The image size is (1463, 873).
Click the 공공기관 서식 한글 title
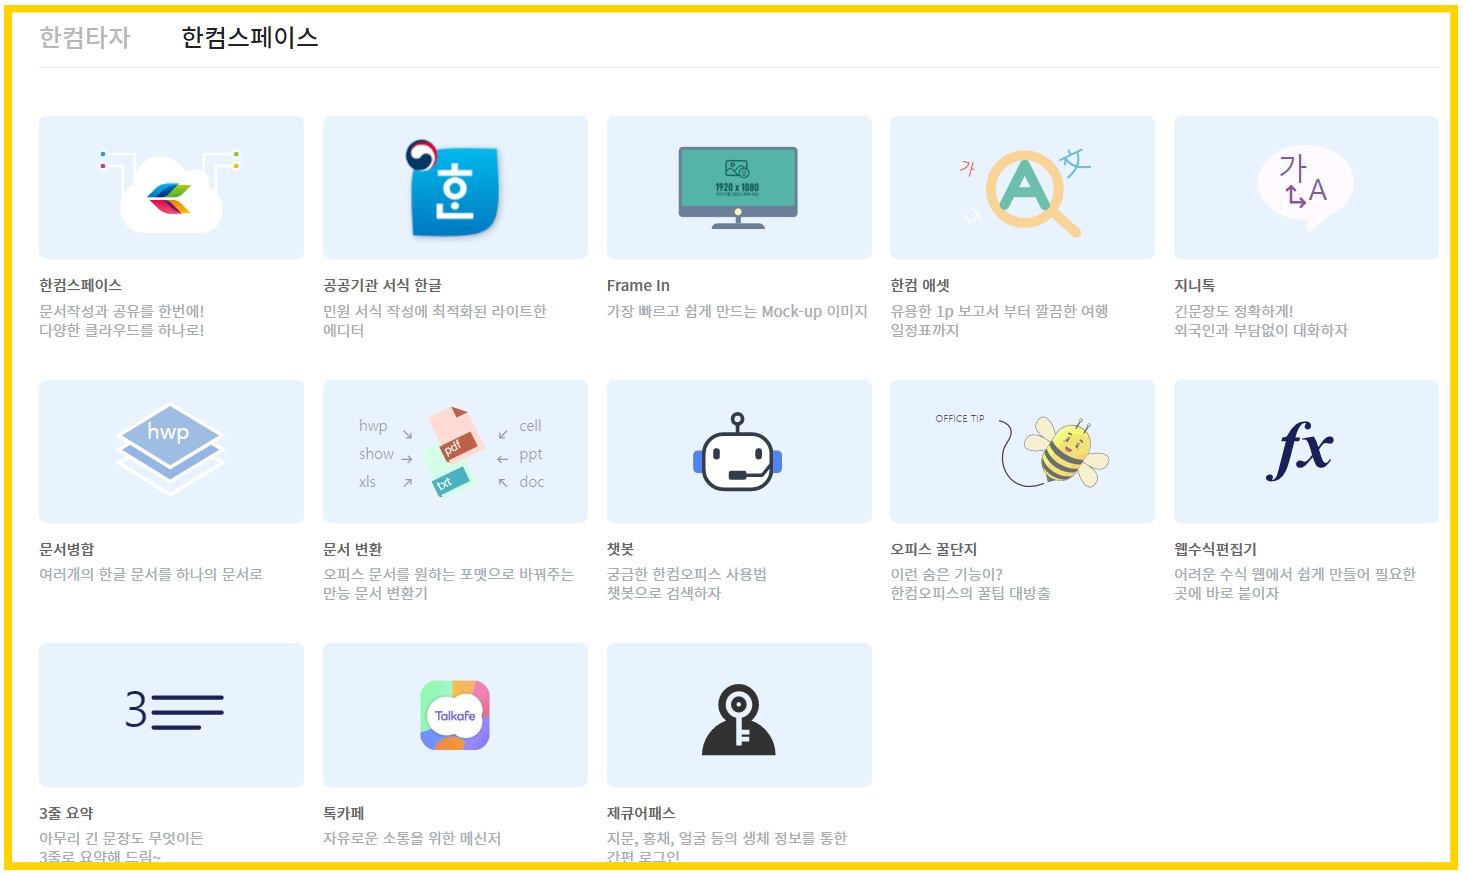(x=382, y=286)
